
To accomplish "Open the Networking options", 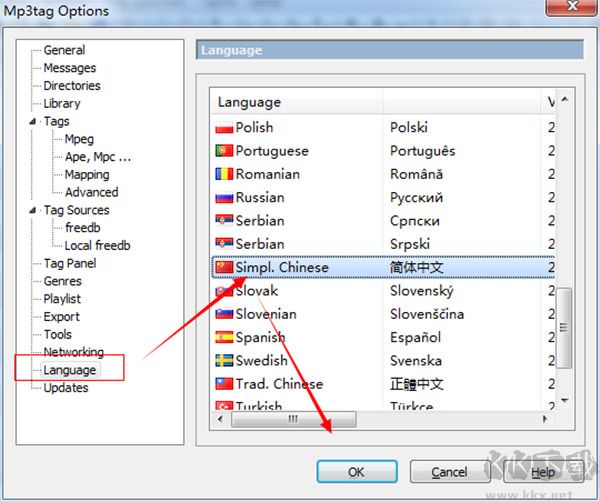I will (73, 352).
